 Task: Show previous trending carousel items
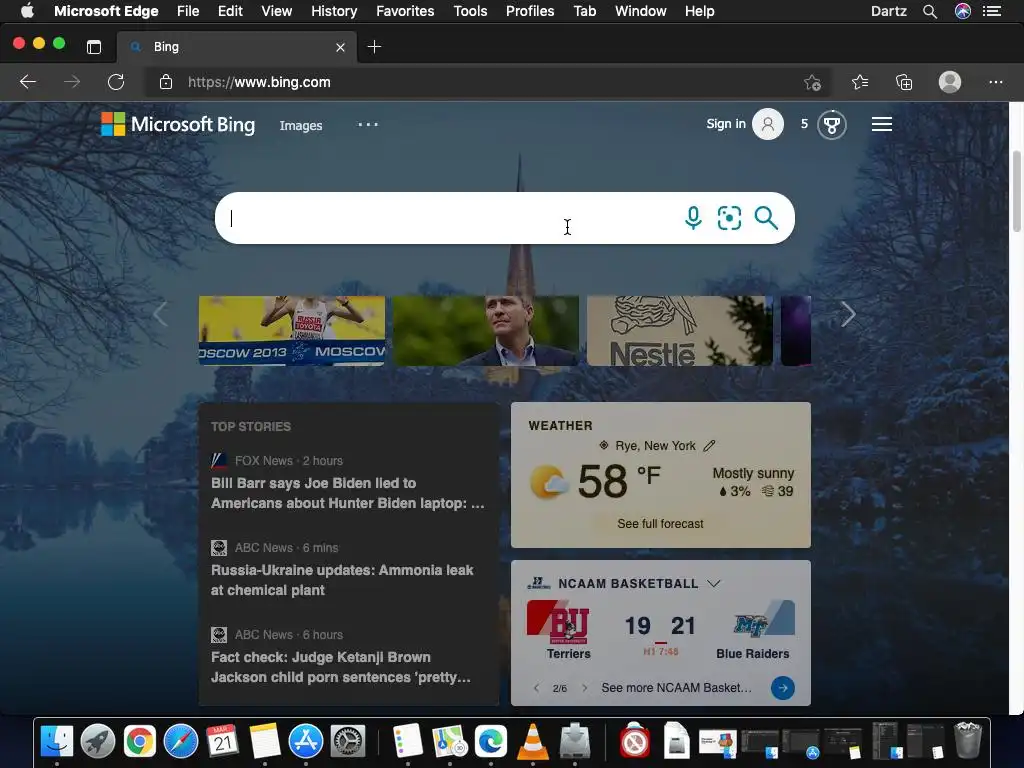click(161, 314)
